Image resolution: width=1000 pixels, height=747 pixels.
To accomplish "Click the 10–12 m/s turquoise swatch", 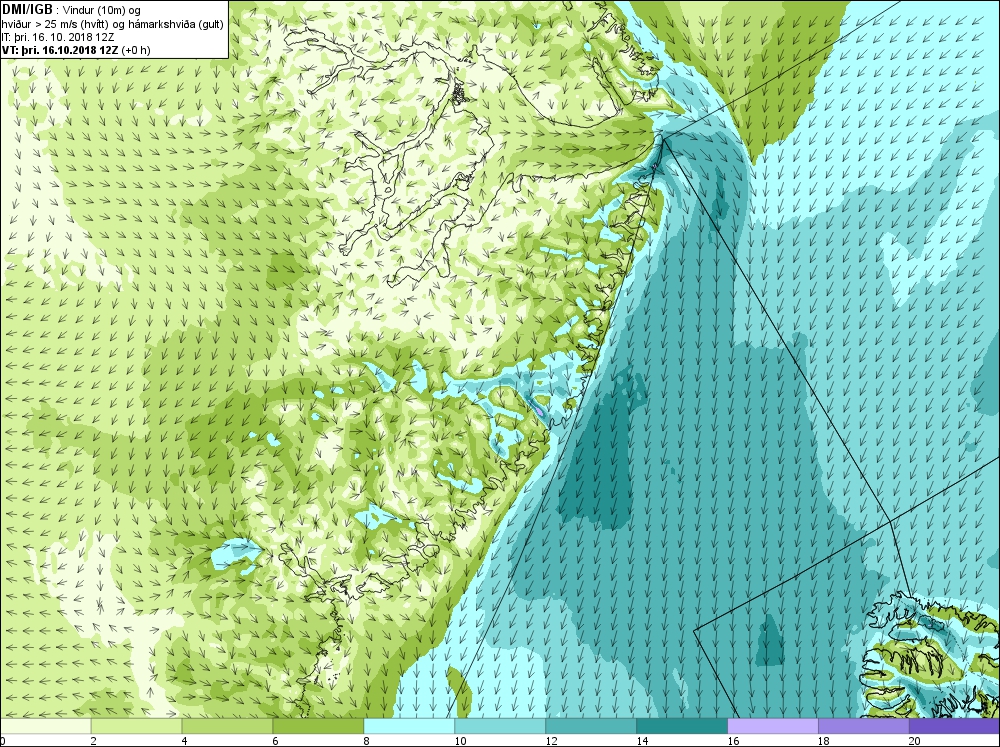I will pos(500,726).
